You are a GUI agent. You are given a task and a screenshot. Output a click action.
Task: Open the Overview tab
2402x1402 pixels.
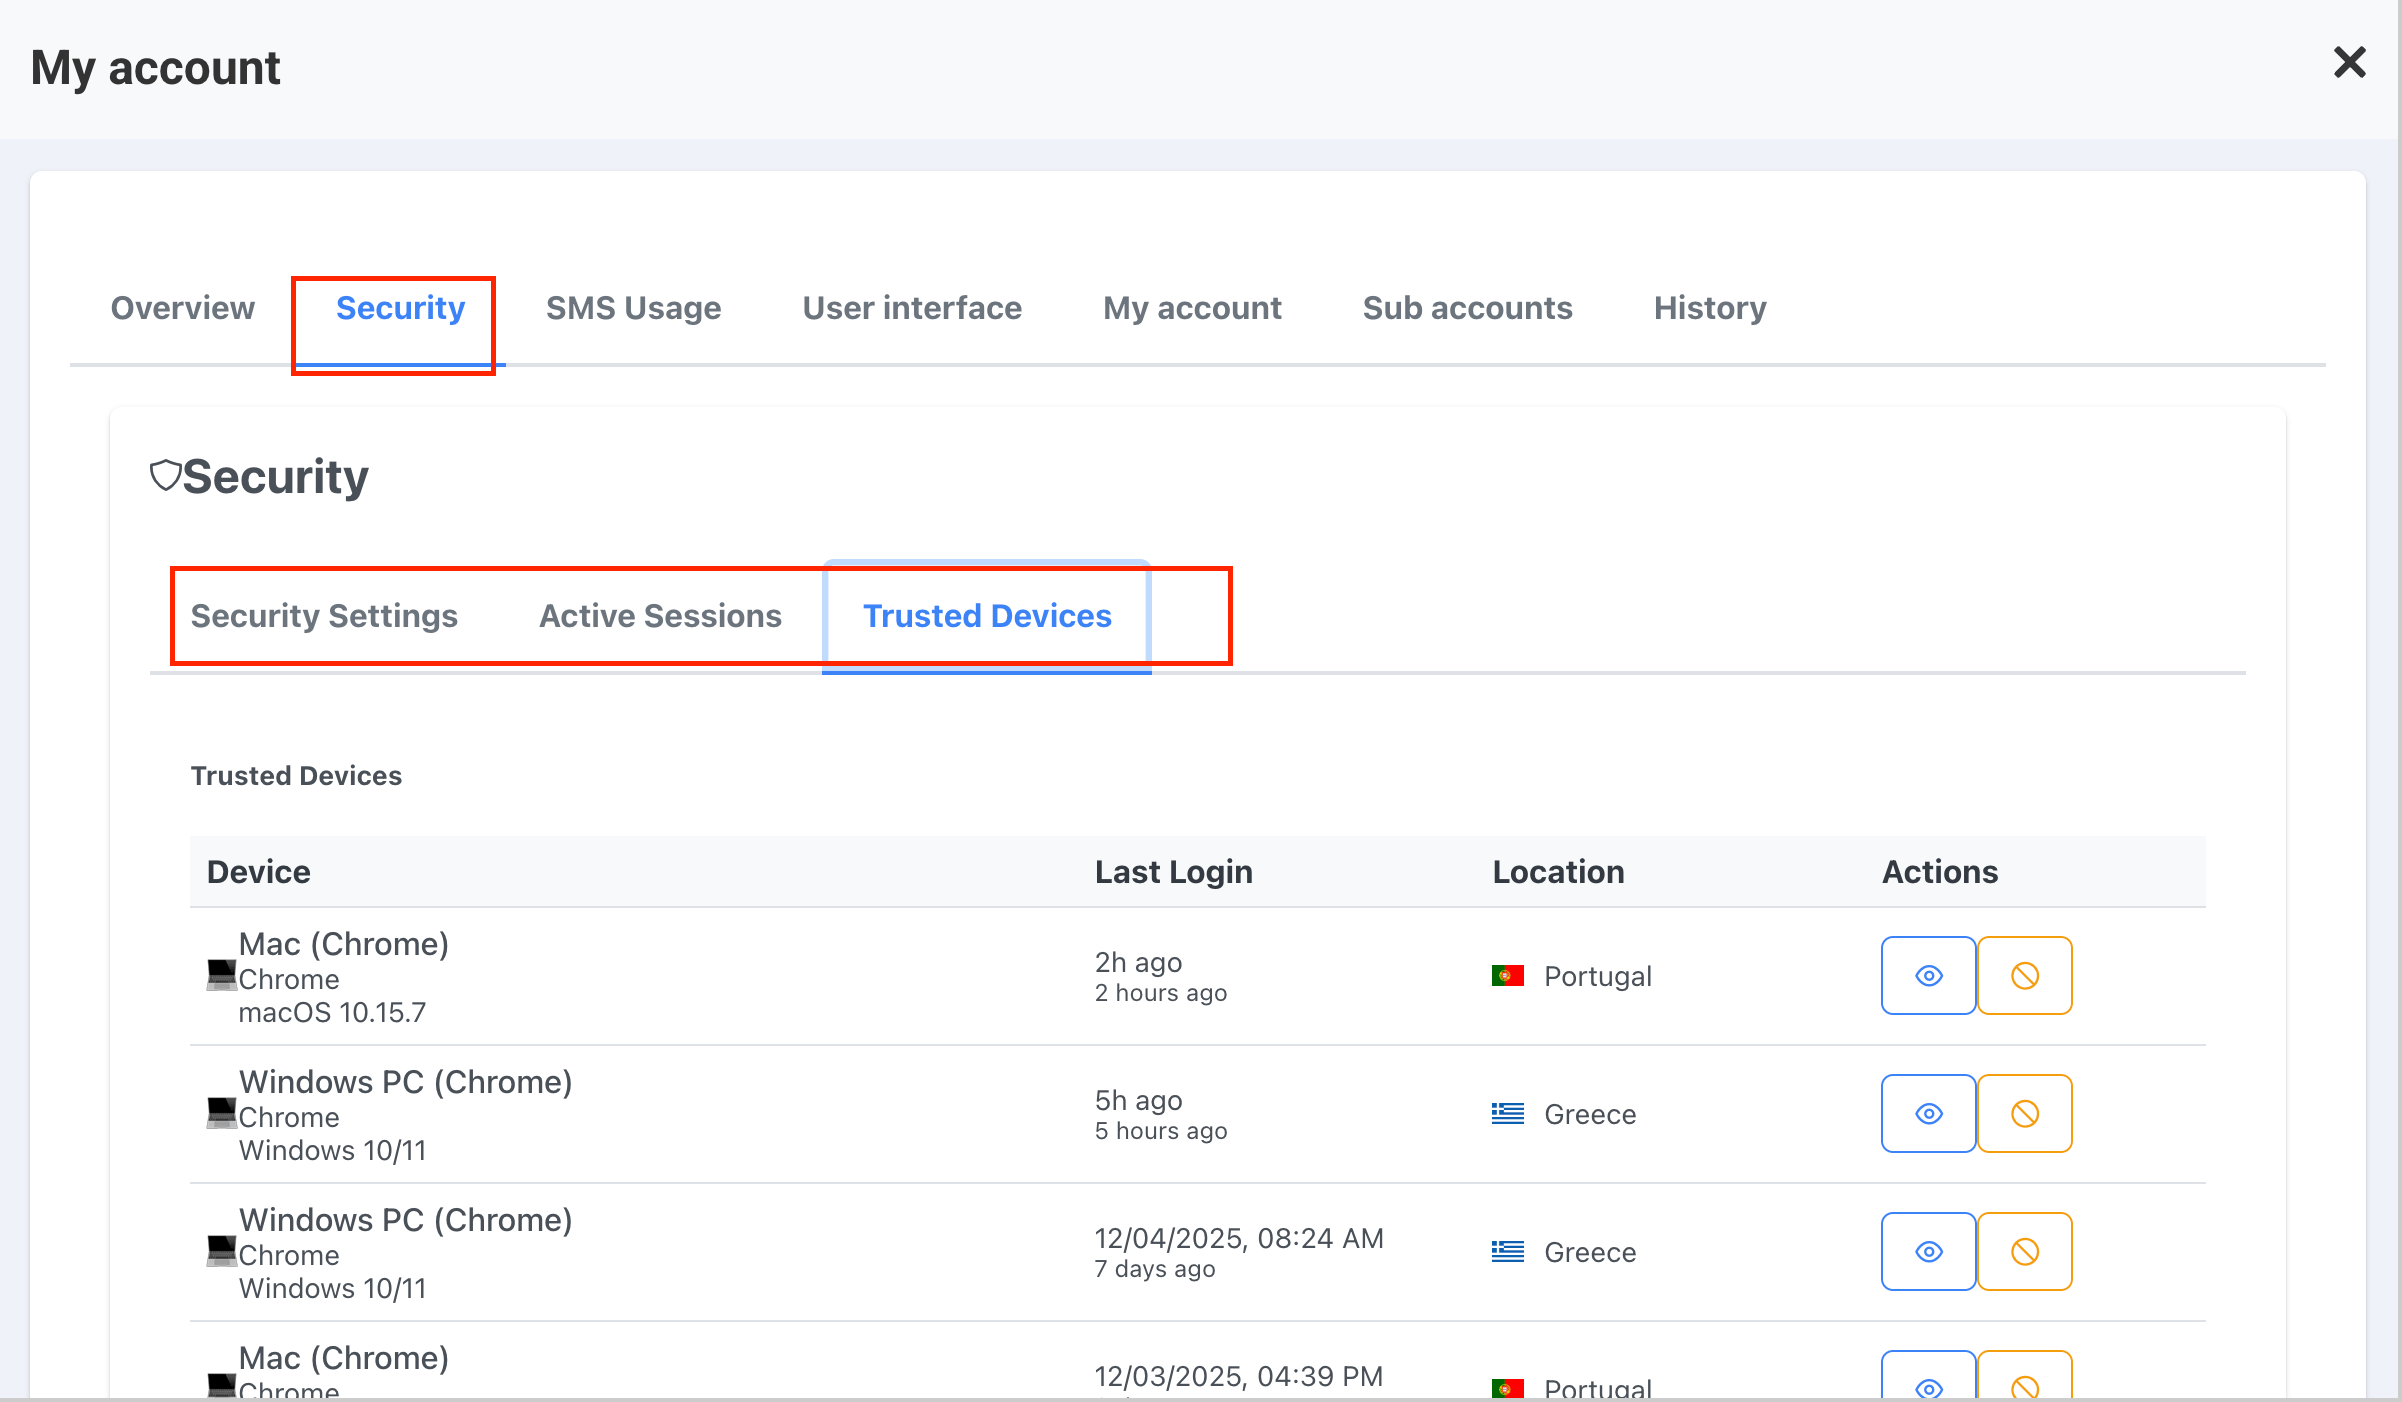183,308
